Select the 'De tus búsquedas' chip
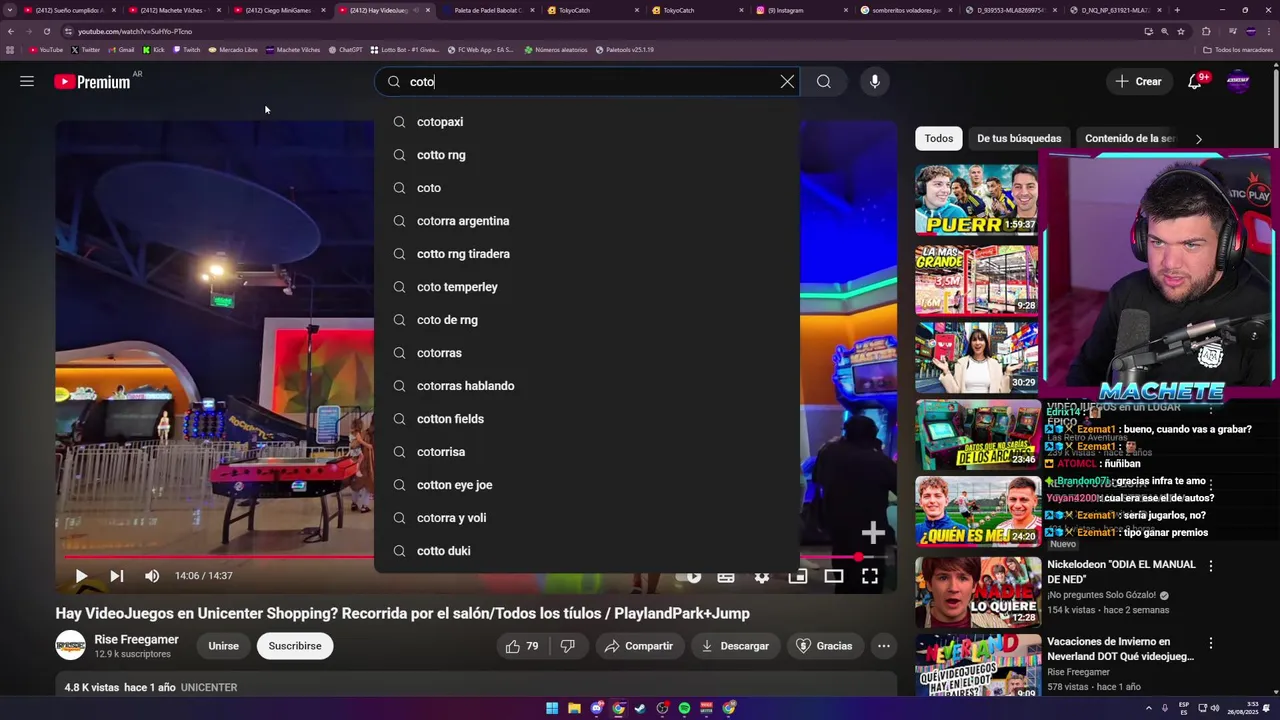1280x720 pixels. tap(1019, 139)
